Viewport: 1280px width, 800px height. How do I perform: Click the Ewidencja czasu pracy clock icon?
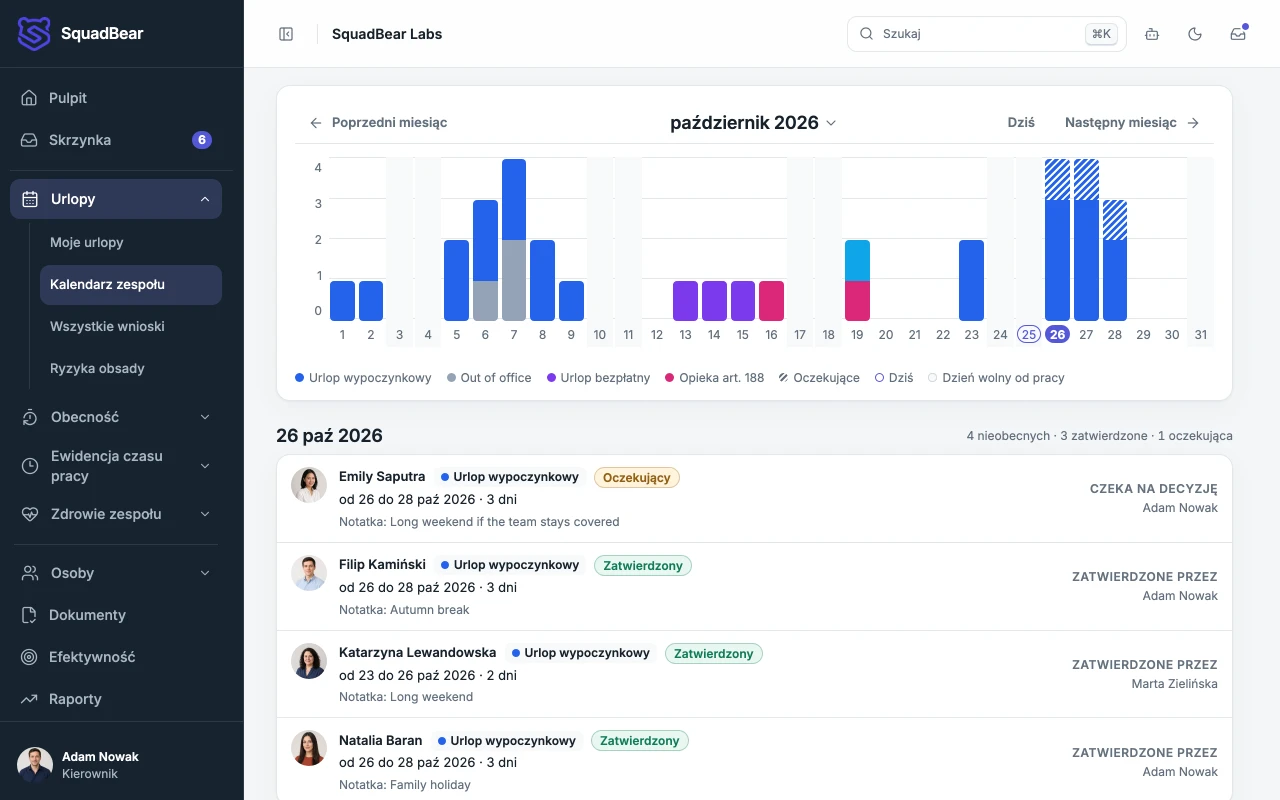click(30, 466)
